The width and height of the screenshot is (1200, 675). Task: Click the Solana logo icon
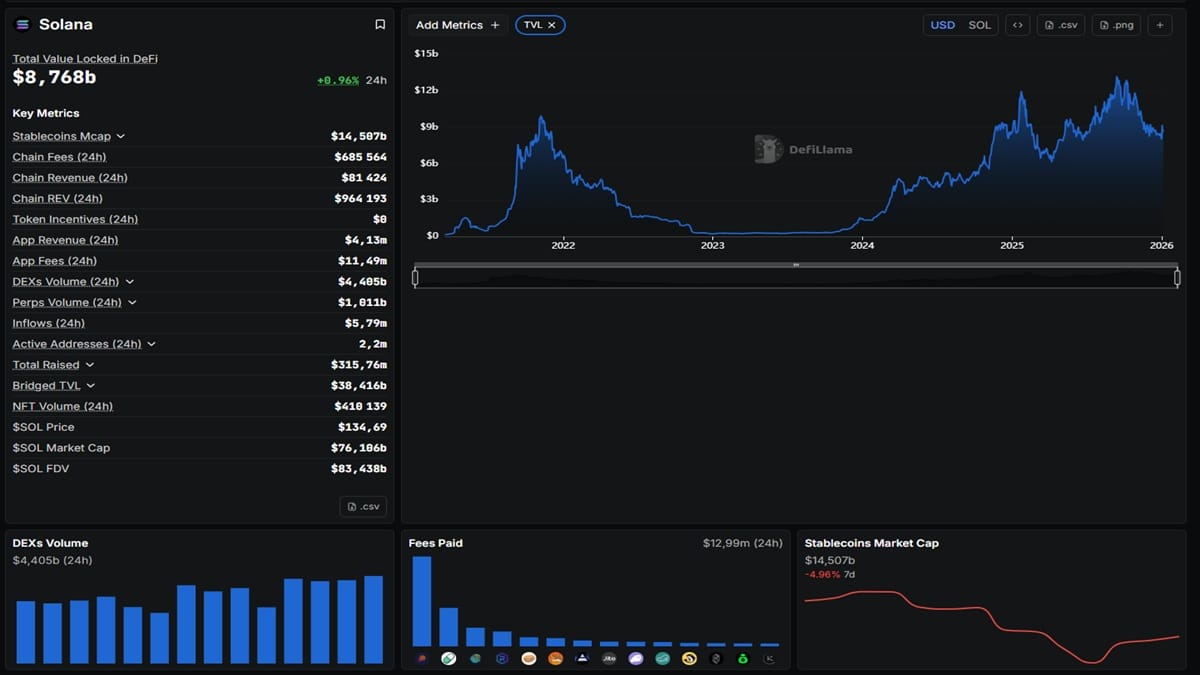(x=22, y=24)
